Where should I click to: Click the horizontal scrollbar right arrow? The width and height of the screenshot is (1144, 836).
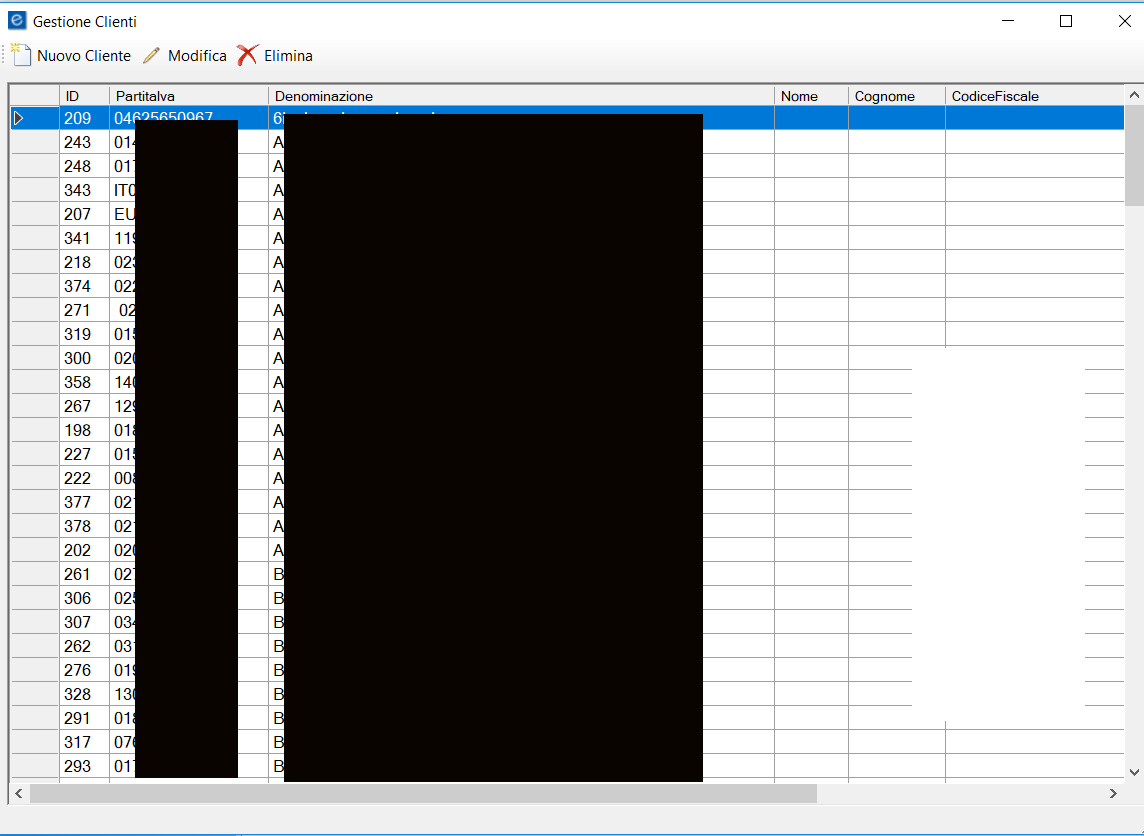(x=1113, y=794)
